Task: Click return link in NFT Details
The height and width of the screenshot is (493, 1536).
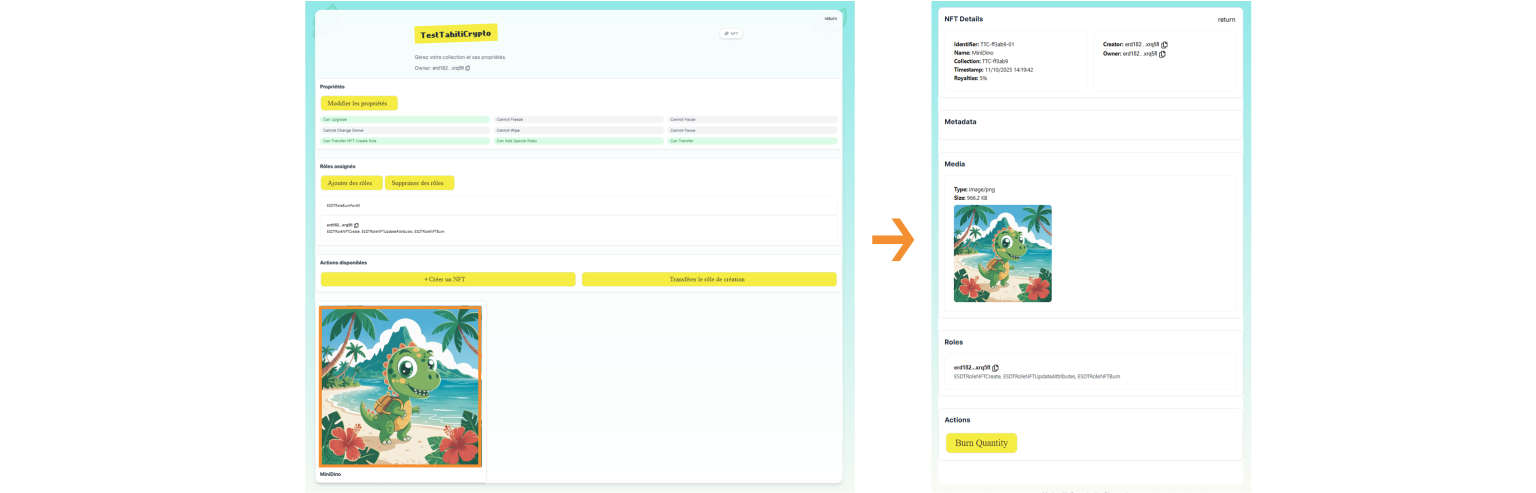Action: (1226, 19)
